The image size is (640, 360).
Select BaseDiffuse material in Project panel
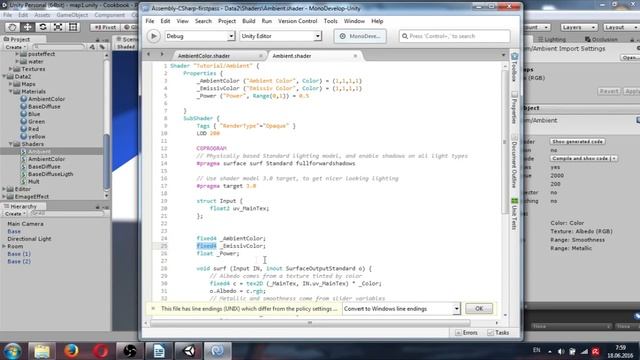click(x=44, y=107)
